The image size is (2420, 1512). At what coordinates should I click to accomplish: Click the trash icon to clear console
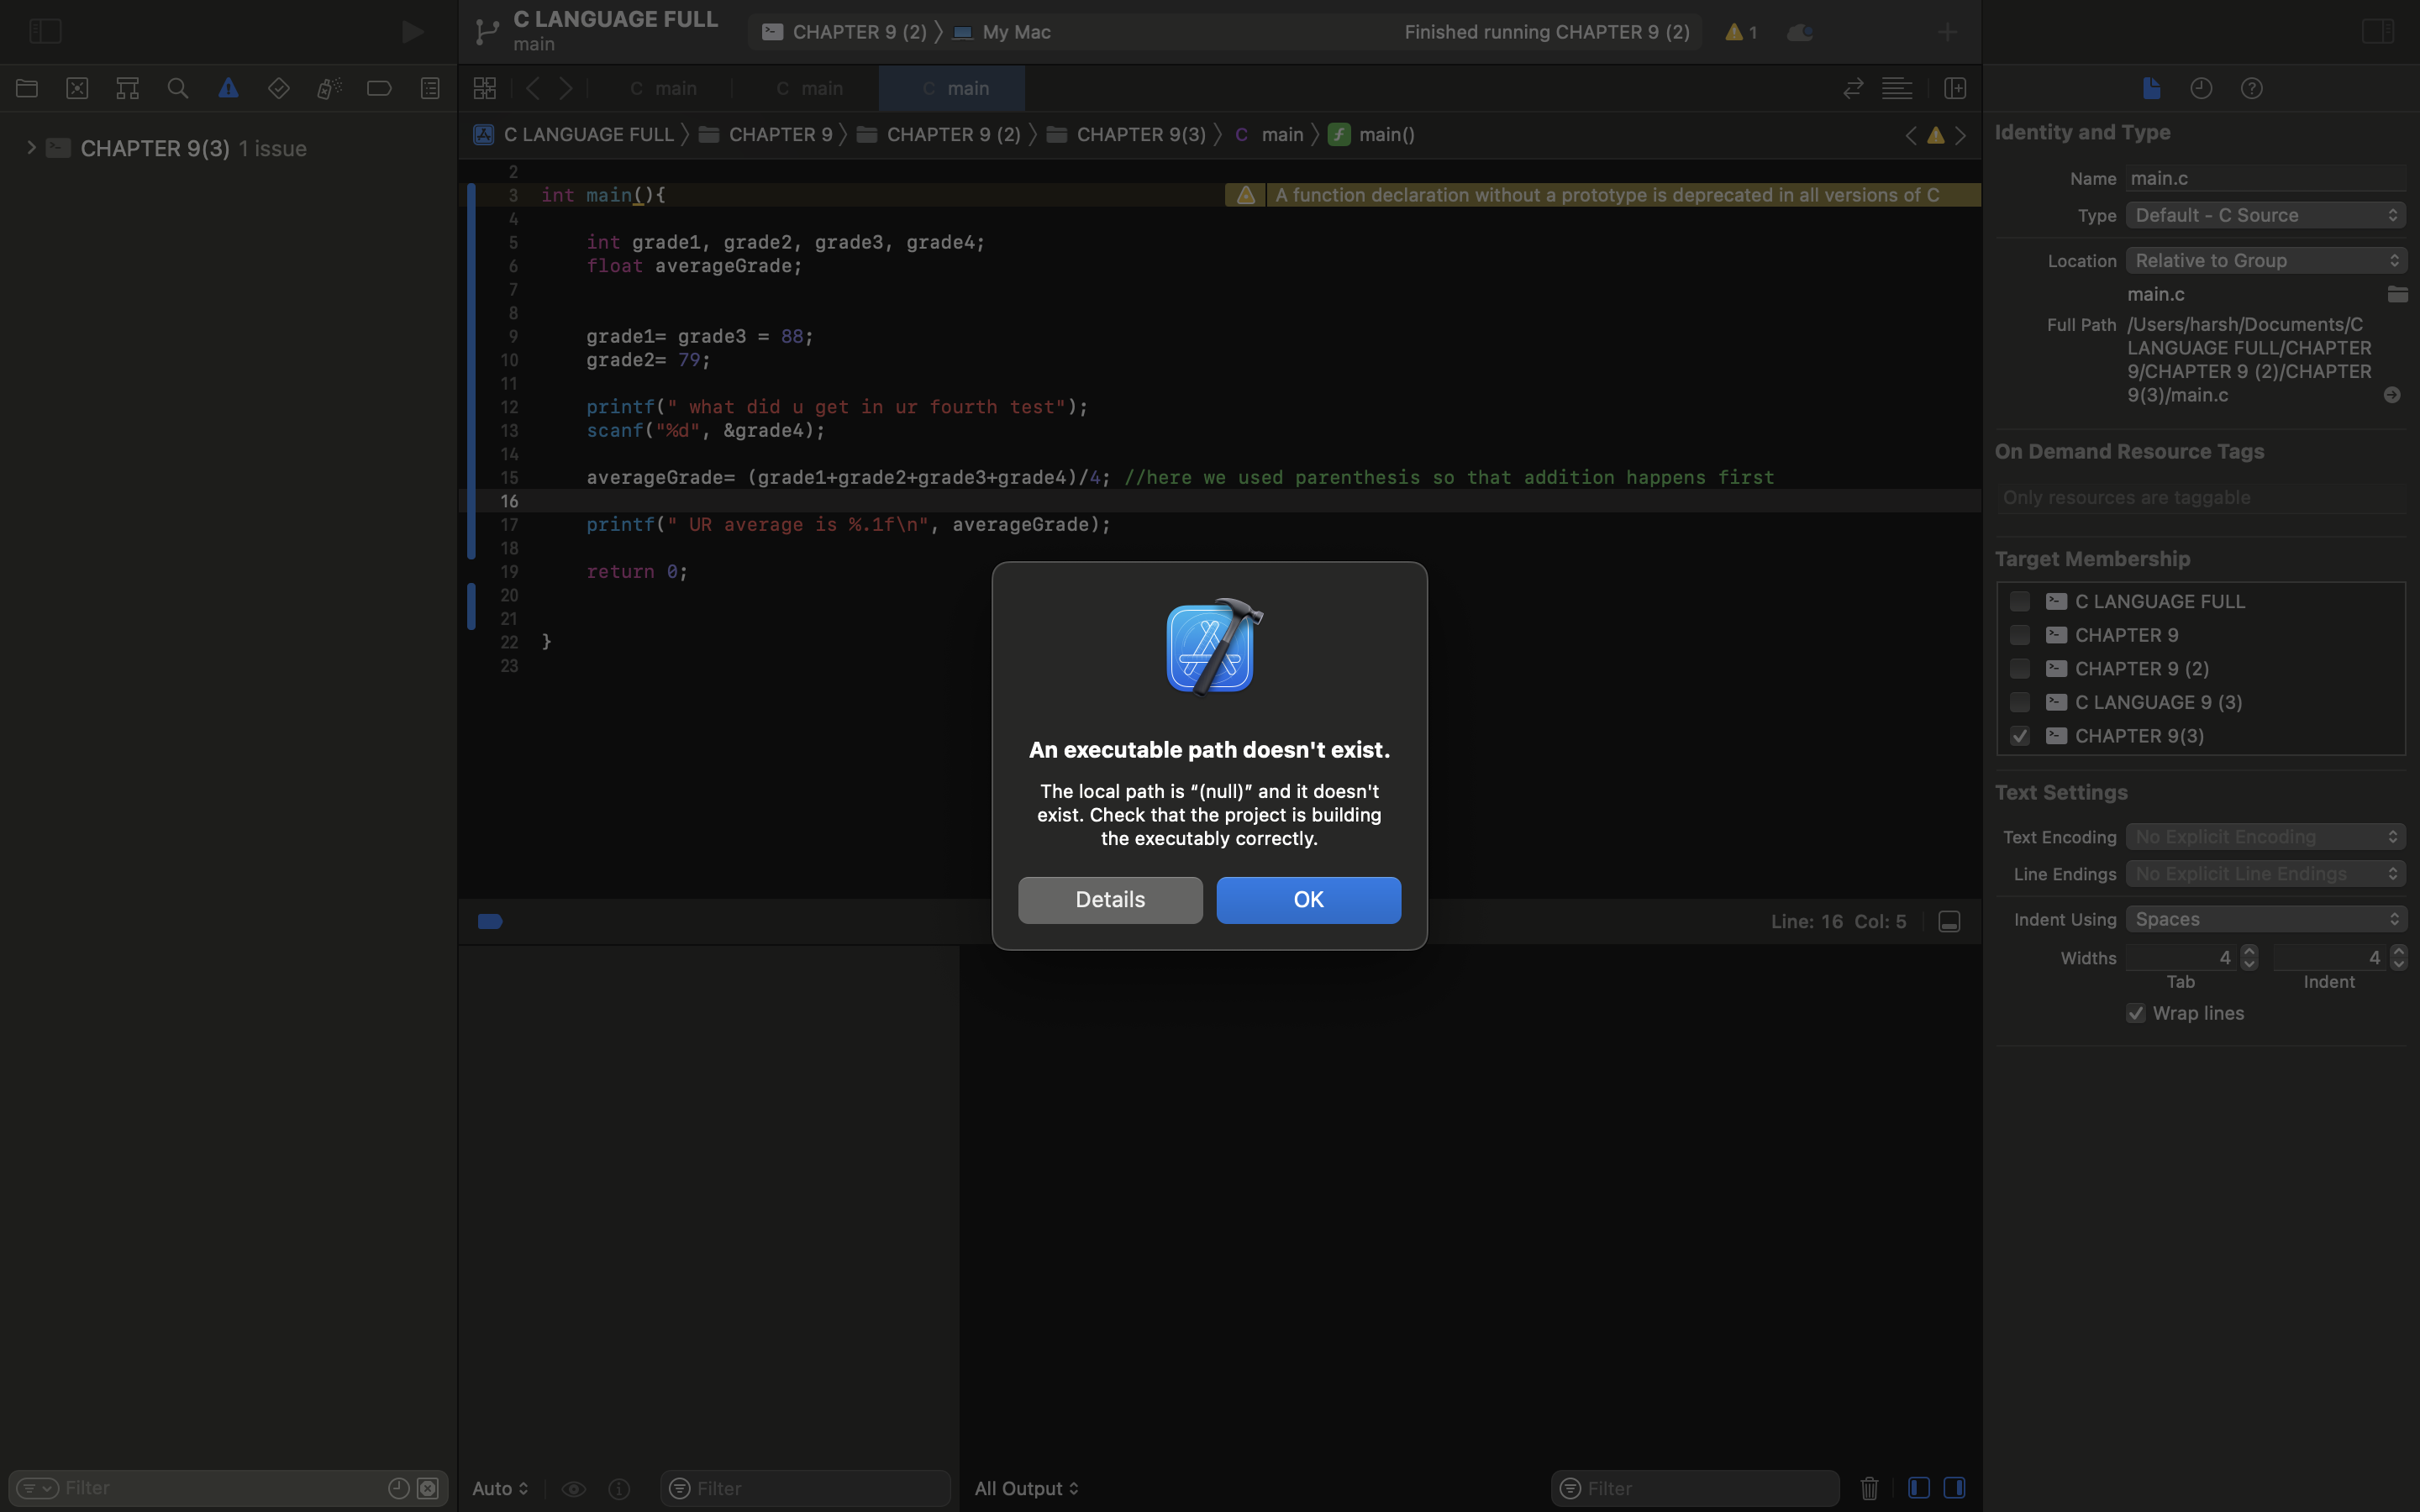[1869, 1488]
